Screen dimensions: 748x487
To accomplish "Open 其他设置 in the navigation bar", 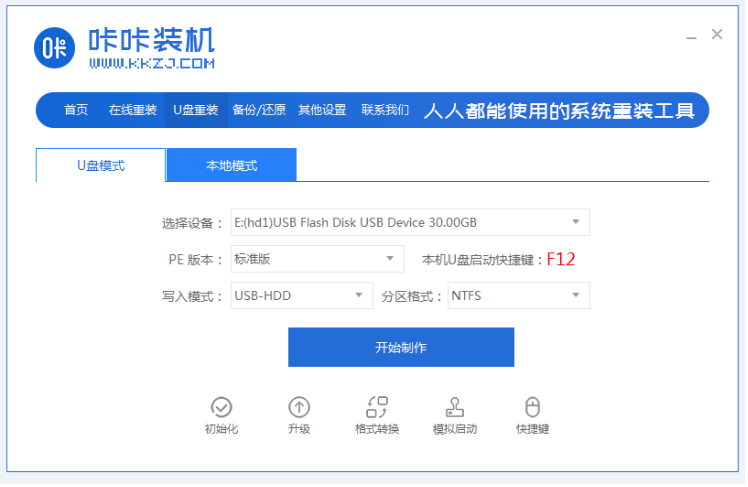I will pos(323,111).
